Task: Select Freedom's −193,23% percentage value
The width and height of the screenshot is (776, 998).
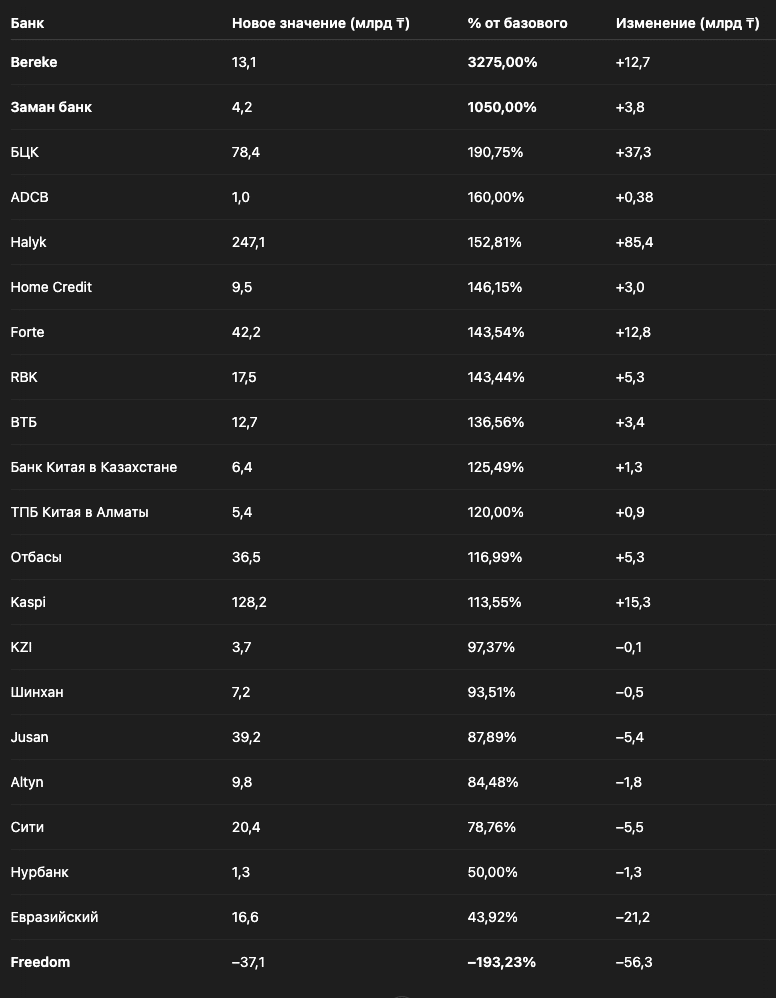Action: coord(502,962)
